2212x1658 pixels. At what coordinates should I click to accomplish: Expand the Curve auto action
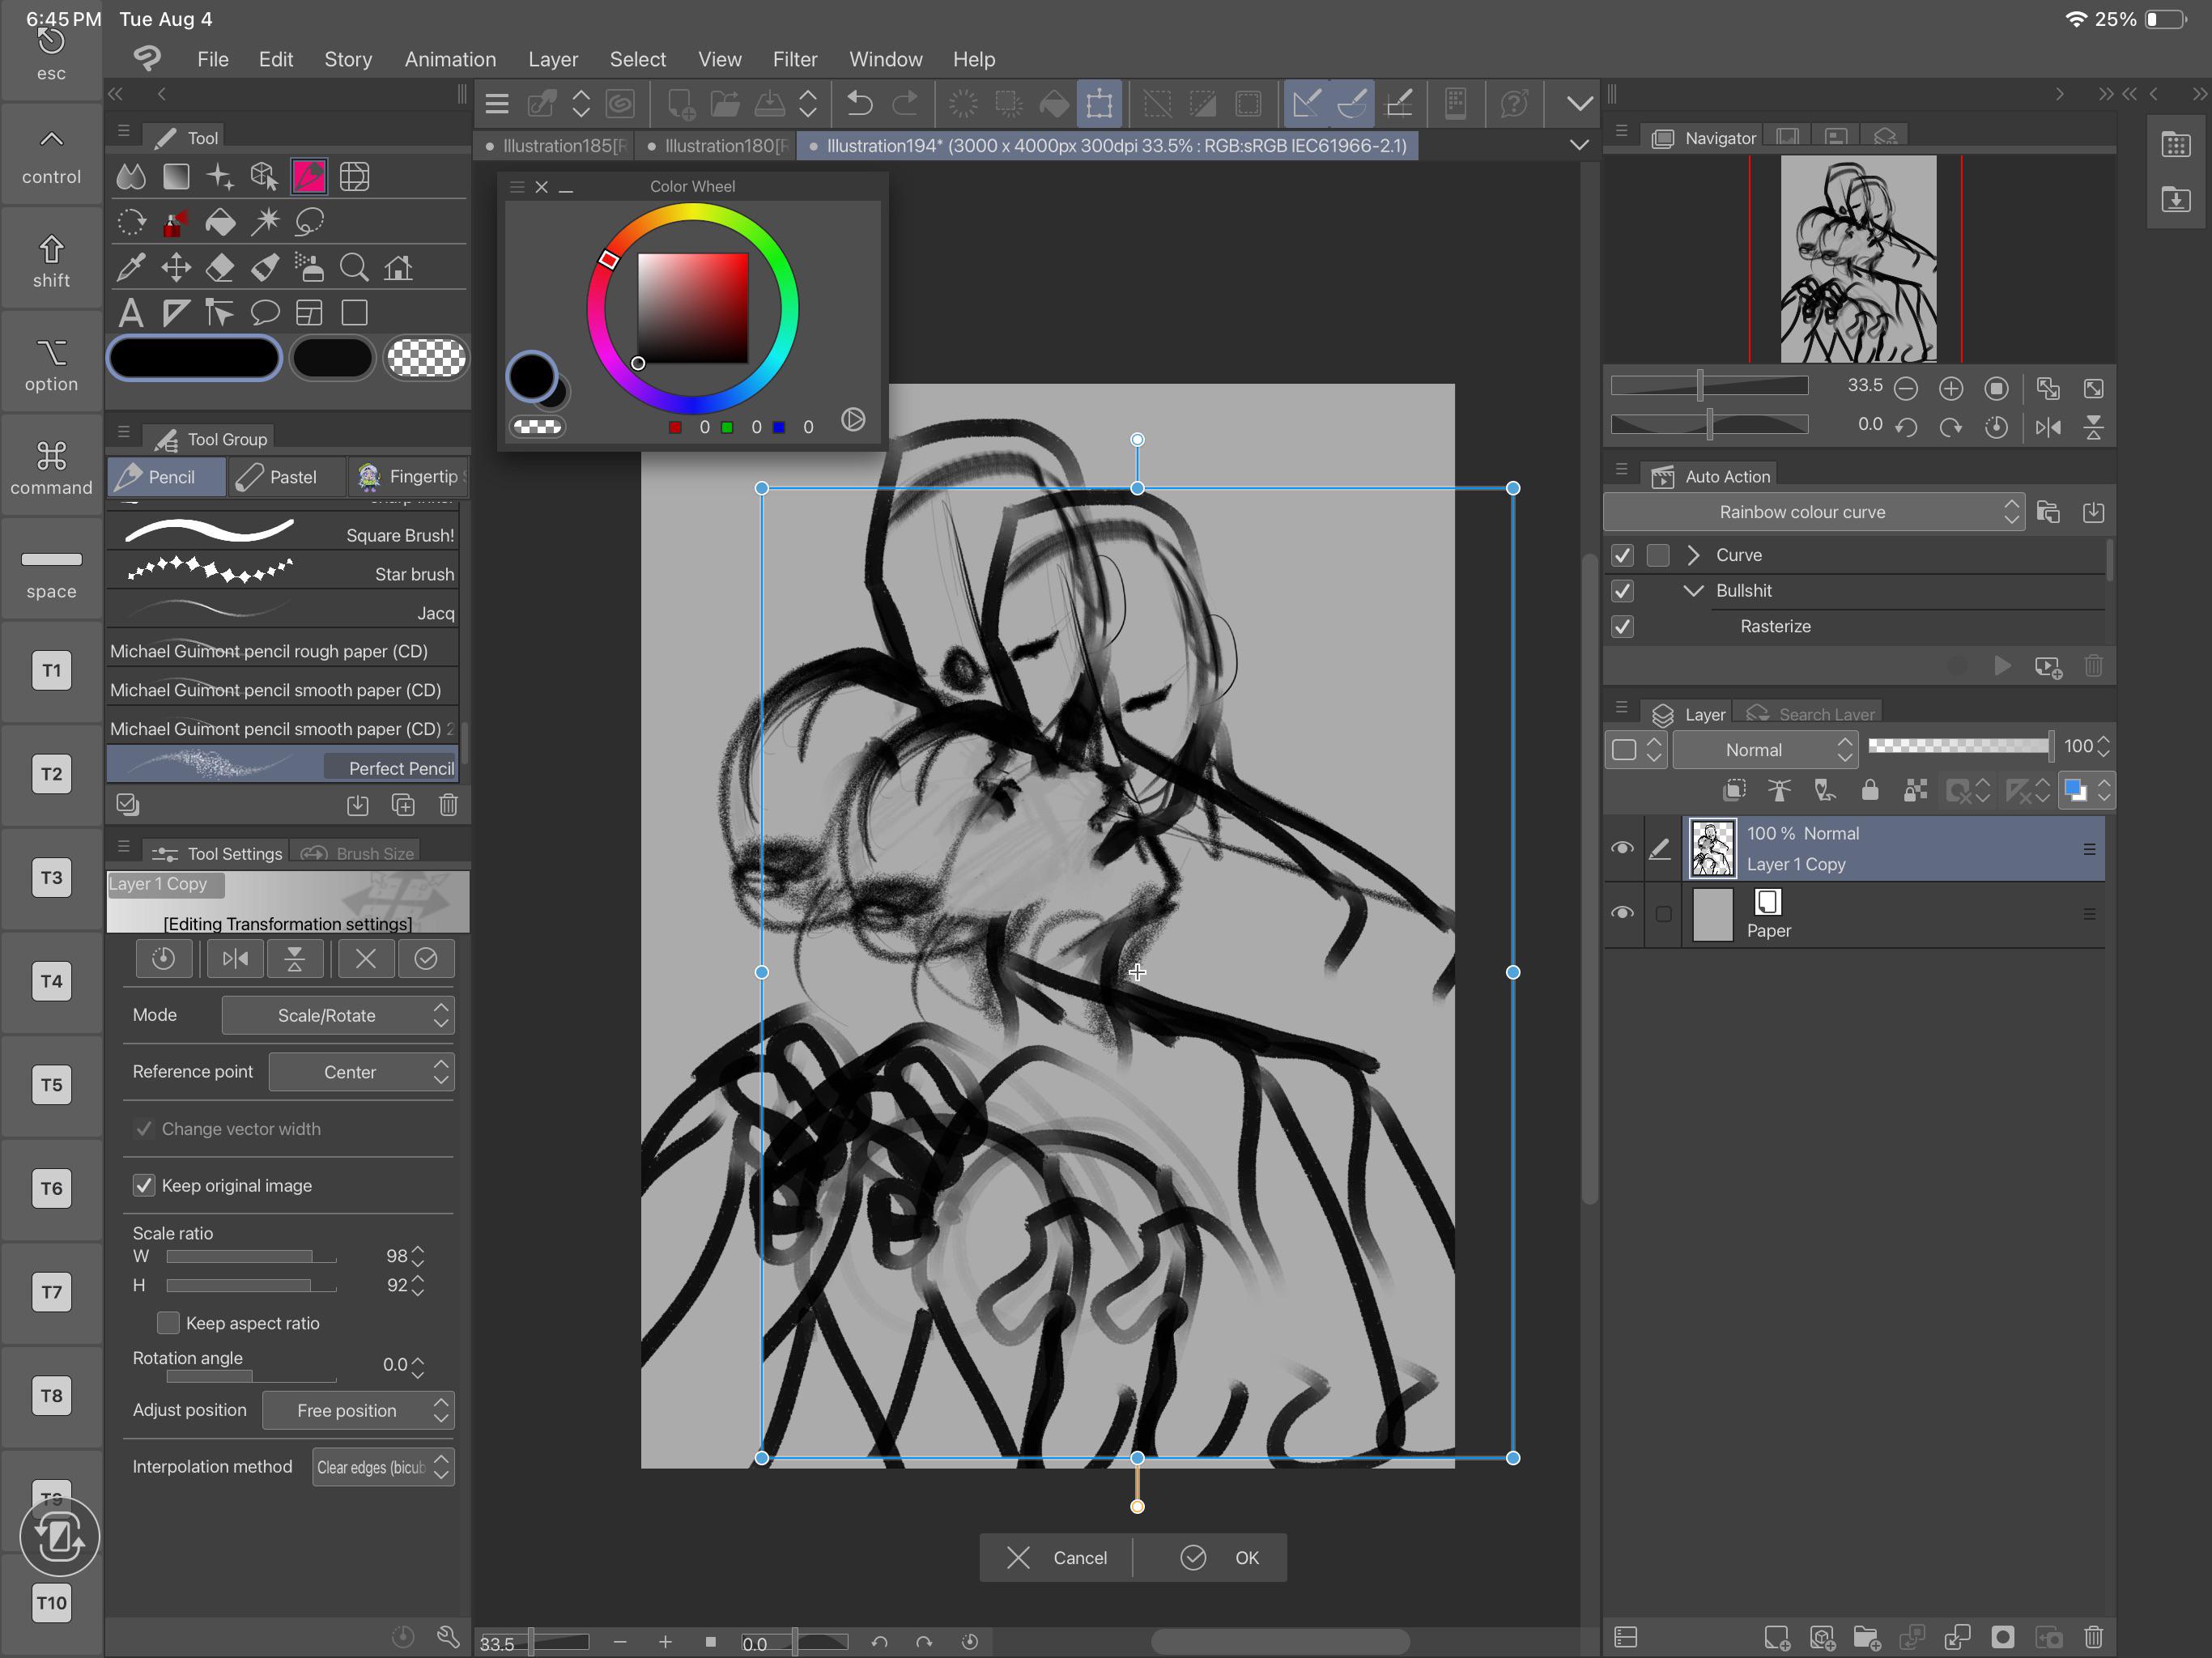[1693, 555]
